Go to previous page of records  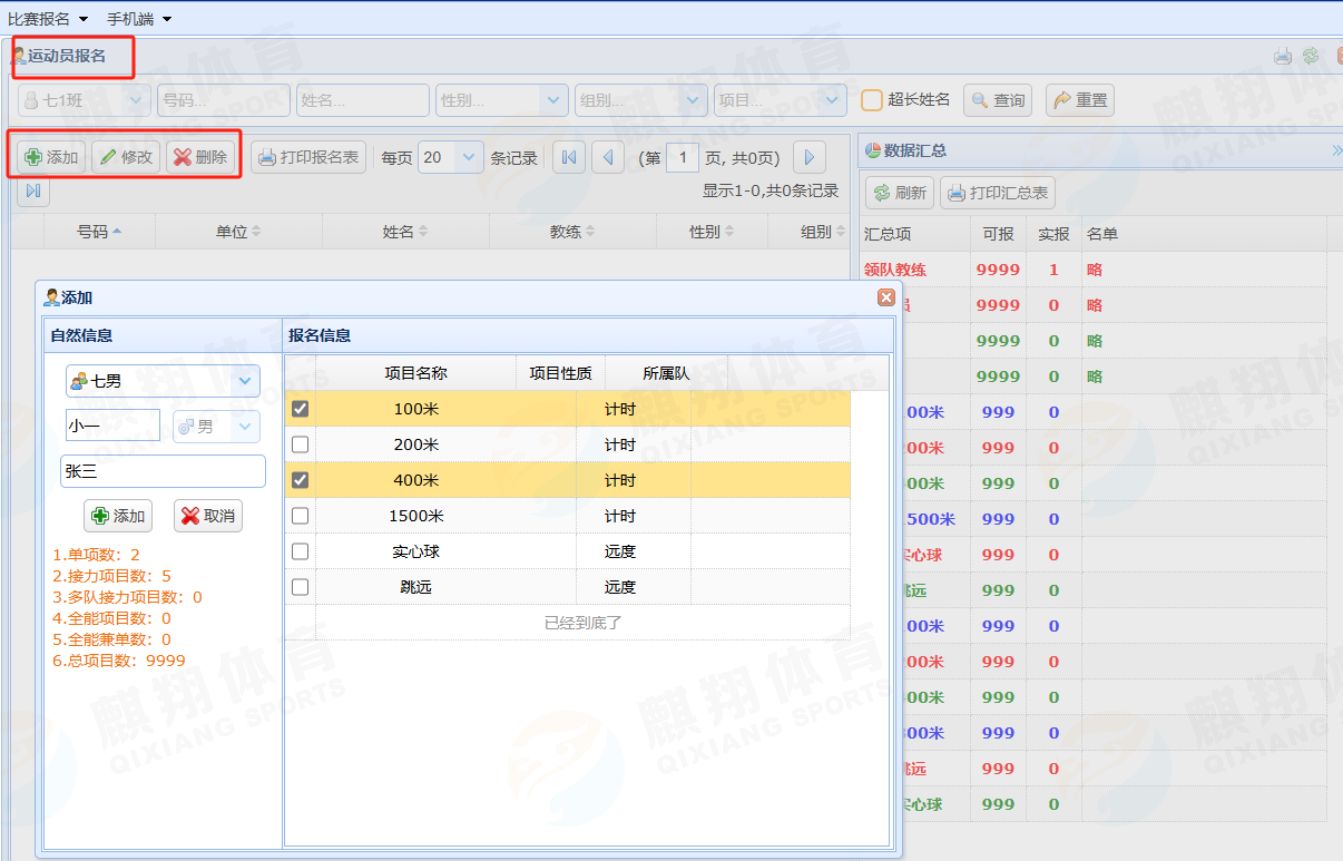pyautogui.click(x=607, y=157)
